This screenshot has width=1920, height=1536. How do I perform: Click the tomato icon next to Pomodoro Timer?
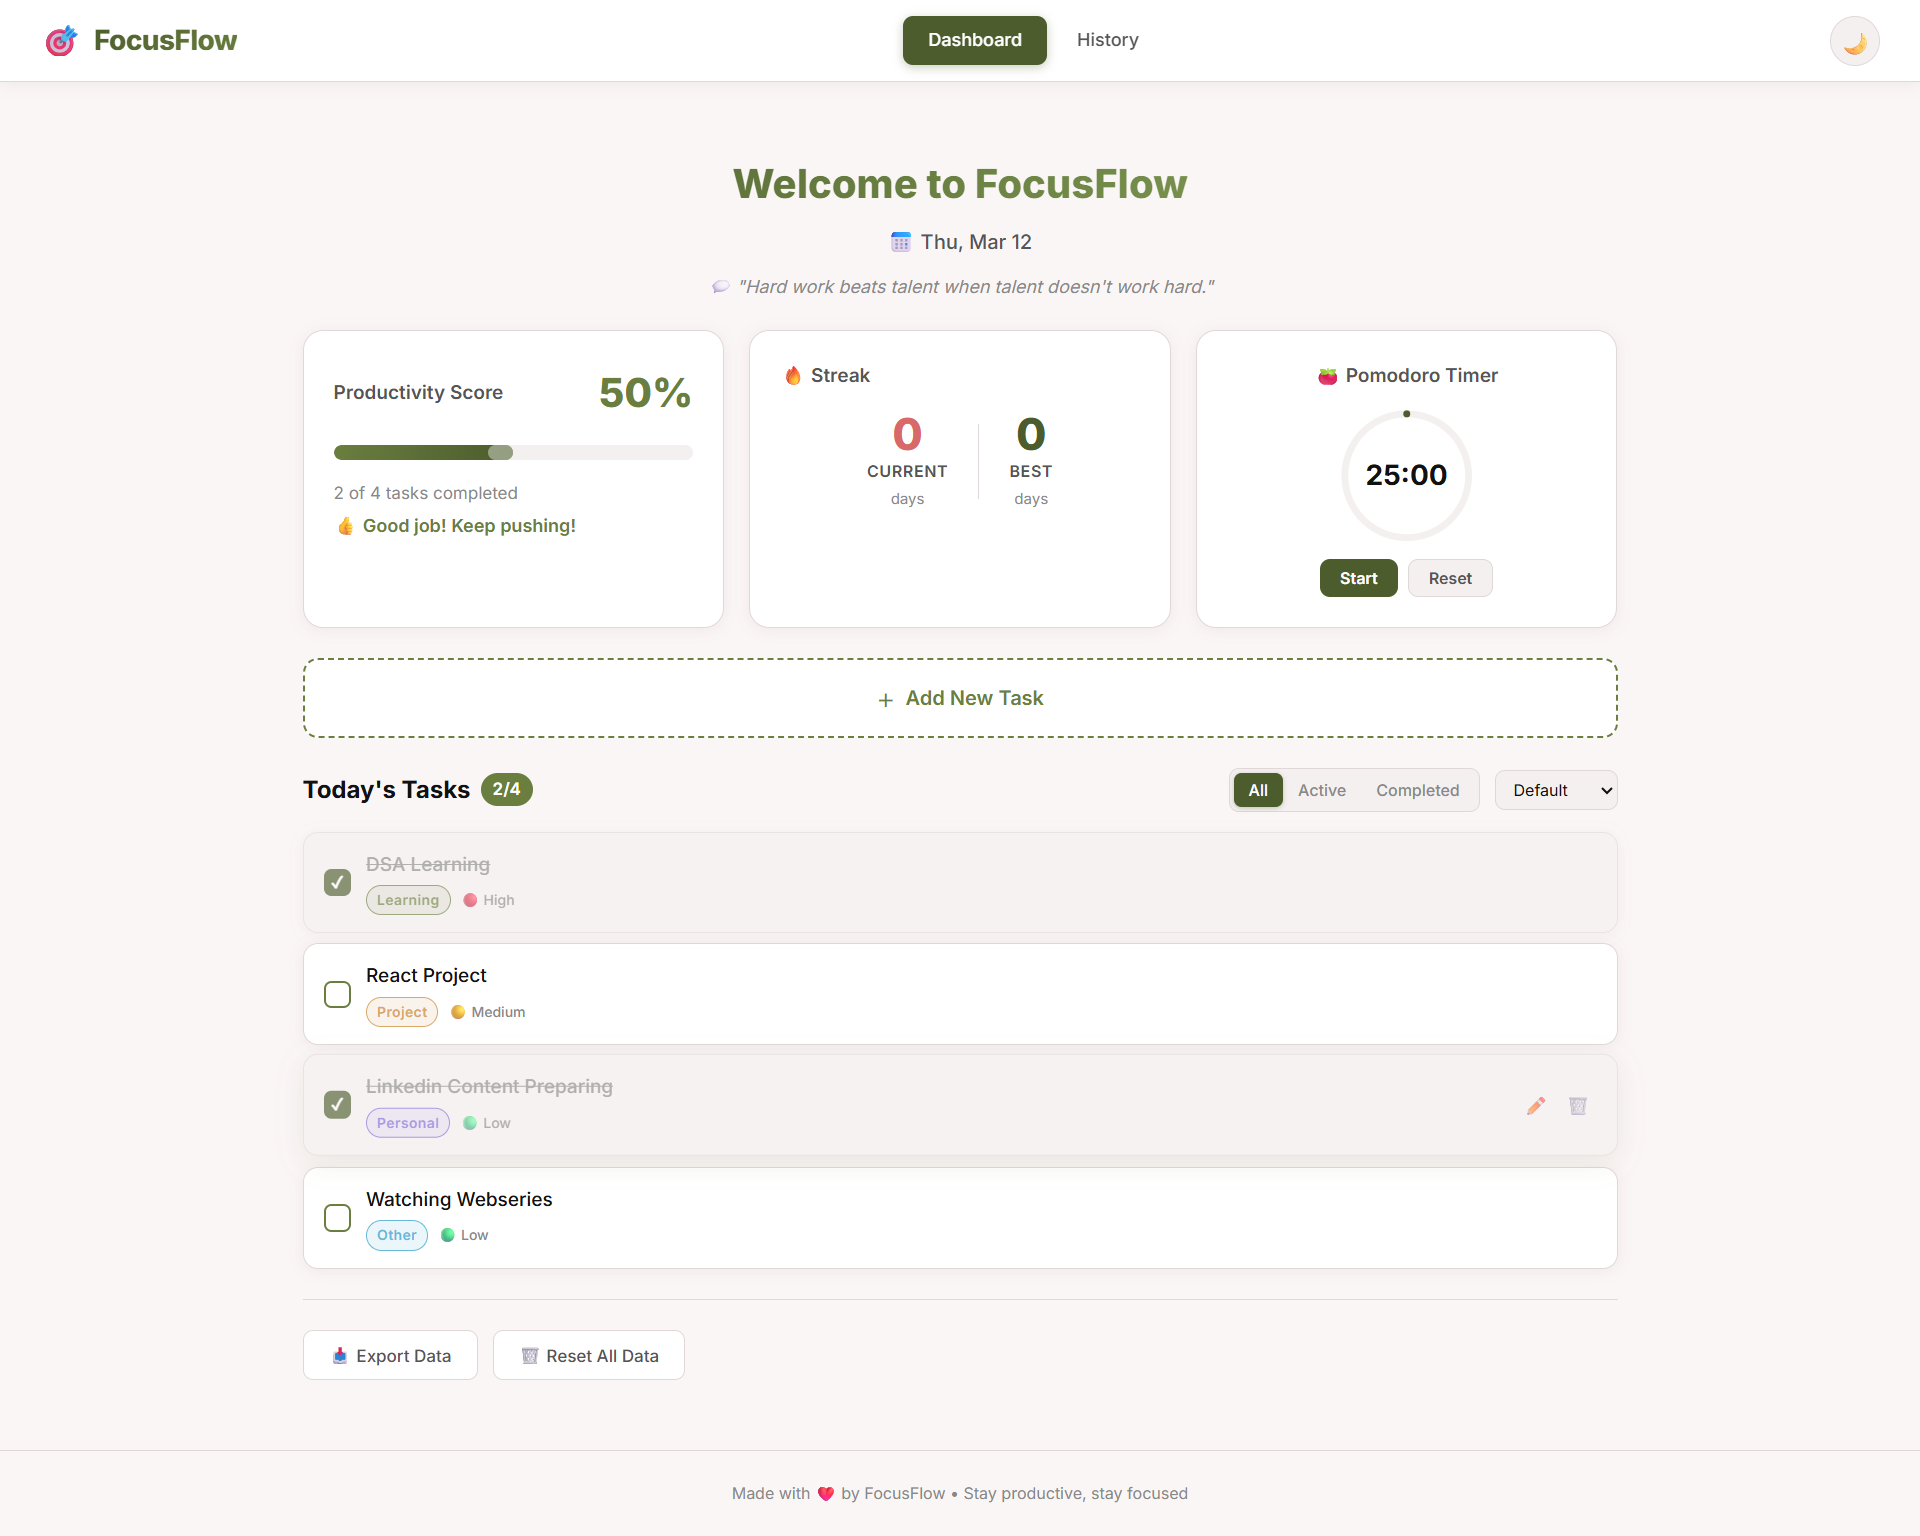(x=1326, y=375)
